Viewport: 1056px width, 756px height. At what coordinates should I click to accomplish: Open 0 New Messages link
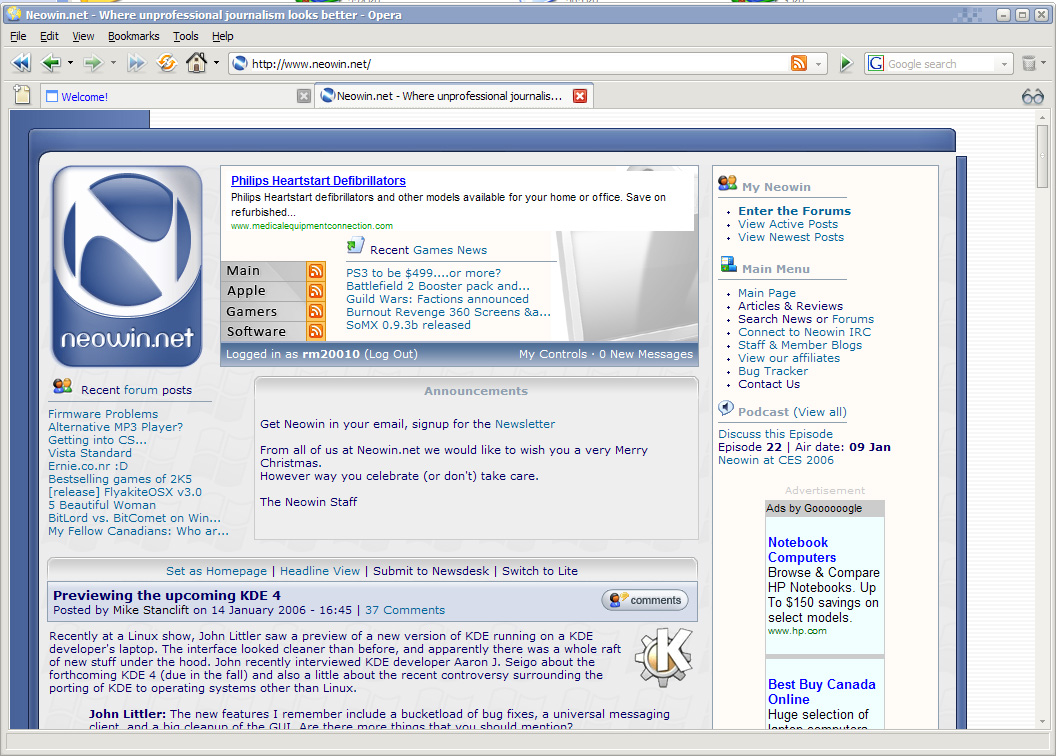(646, 354)
